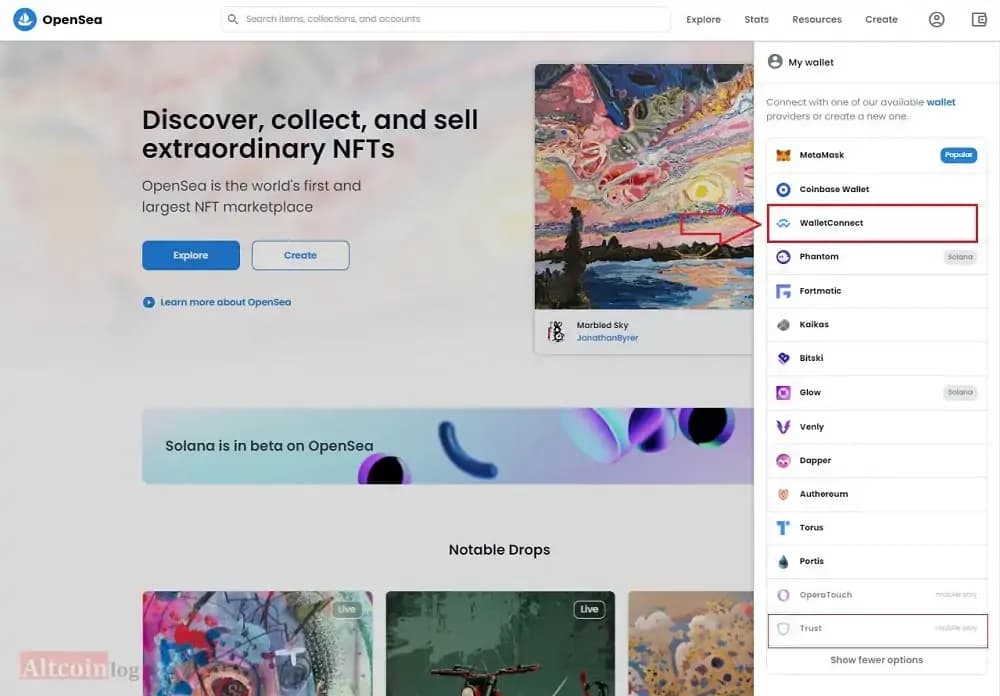This screenshot has height=696, width=1000.
Task: Click the Portis logo icon
Action: tap(783, 561)
